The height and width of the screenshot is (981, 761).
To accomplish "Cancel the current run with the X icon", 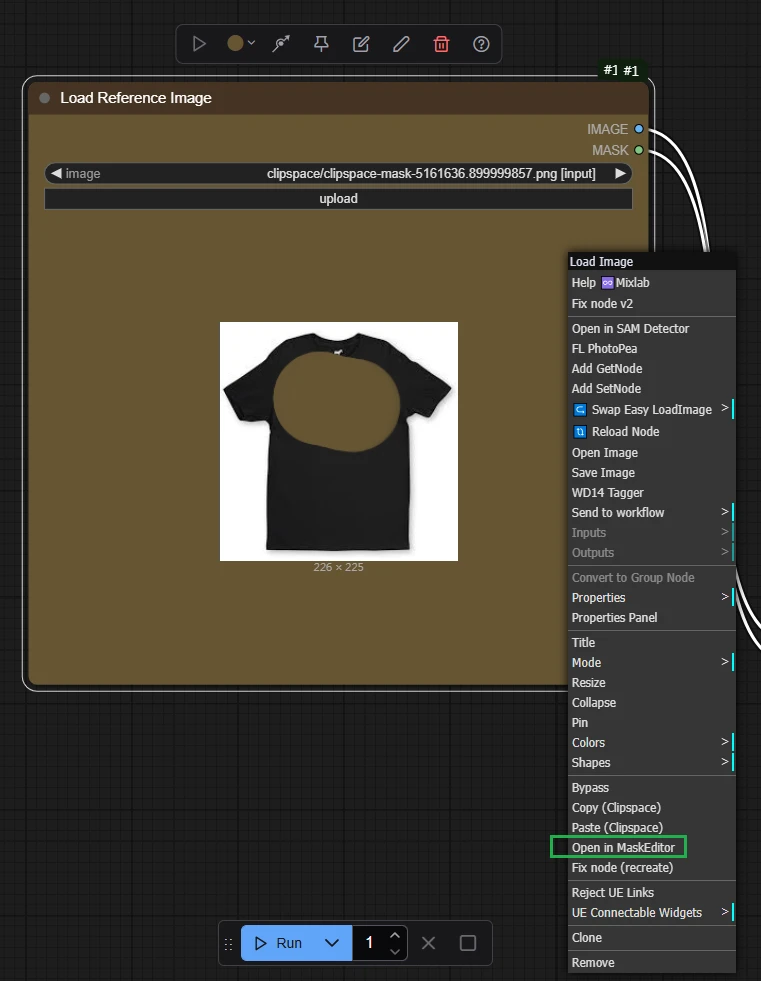I will point(428,943).
